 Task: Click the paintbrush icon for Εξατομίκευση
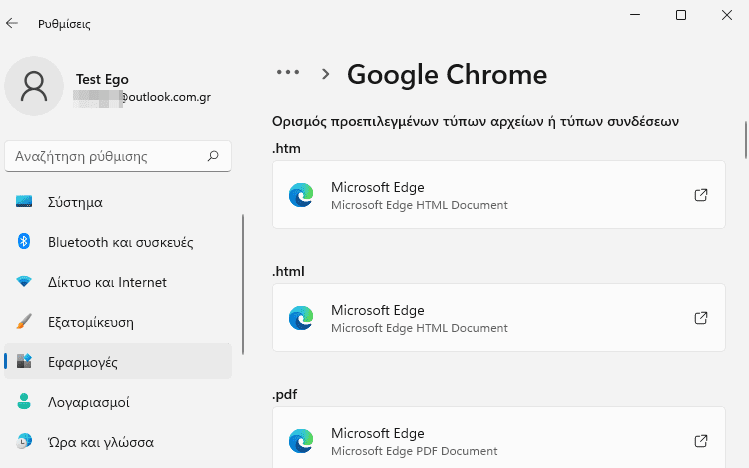[x=24, y=321]
